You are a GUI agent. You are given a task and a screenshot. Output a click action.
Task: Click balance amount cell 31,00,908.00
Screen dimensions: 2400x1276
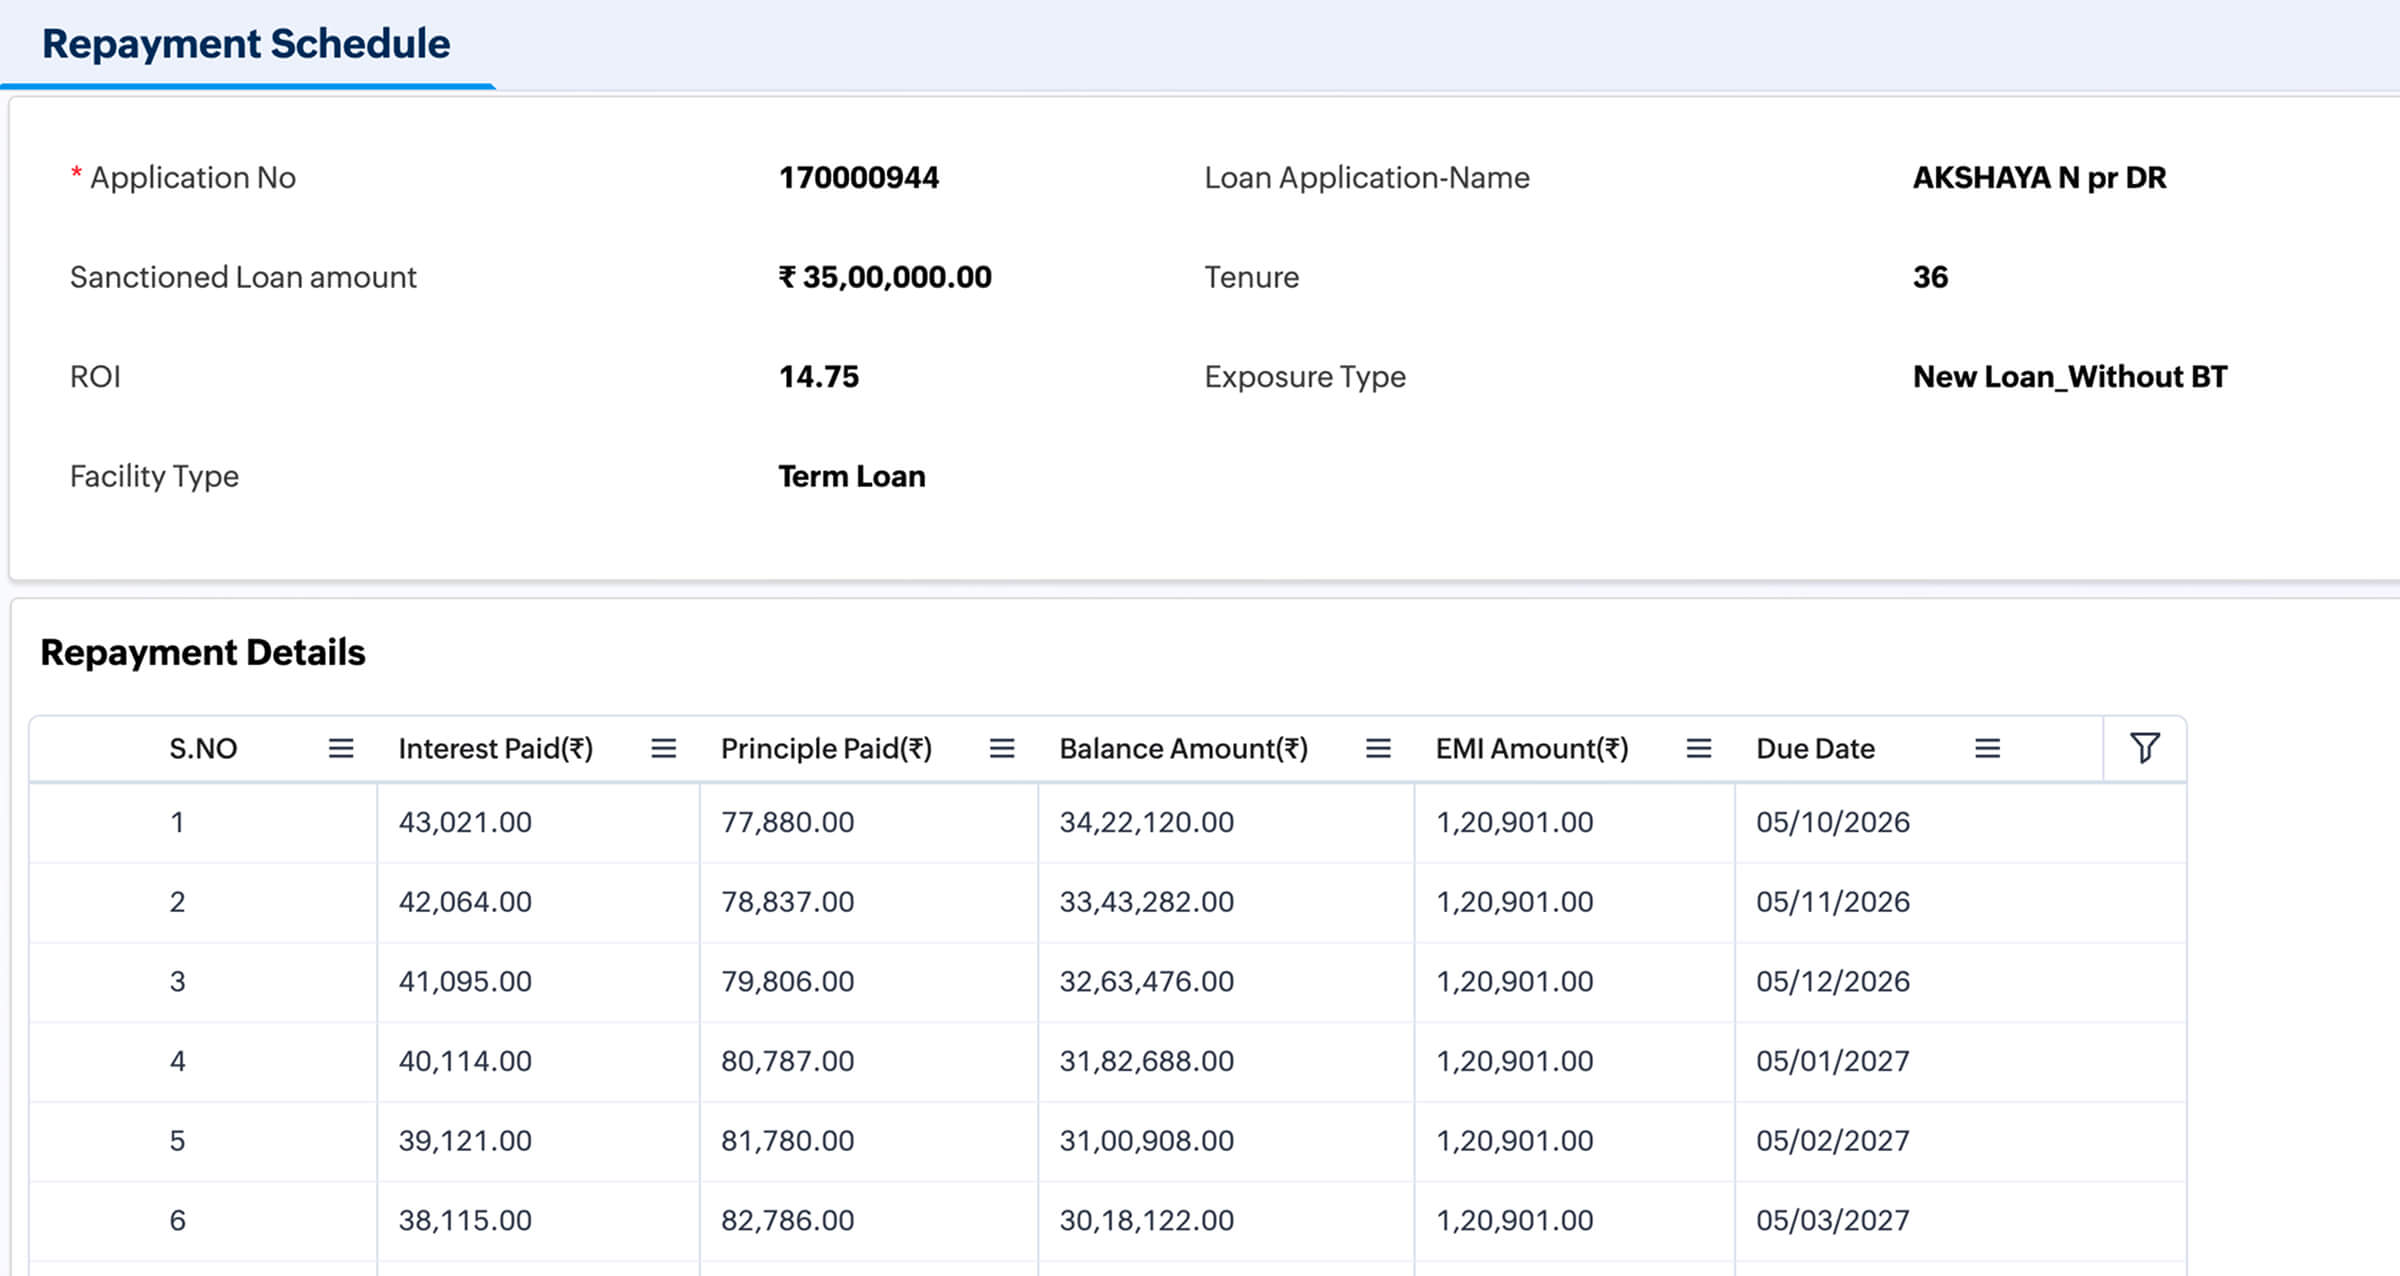point(1147,1141)
